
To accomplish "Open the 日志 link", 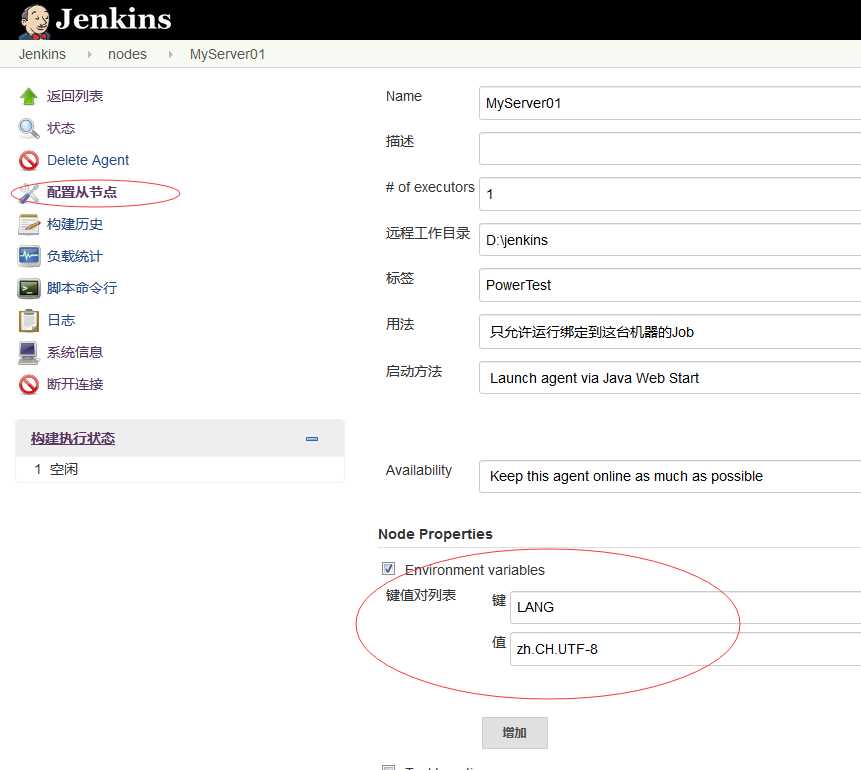I will pyautogui.click(x=61, y=320).
